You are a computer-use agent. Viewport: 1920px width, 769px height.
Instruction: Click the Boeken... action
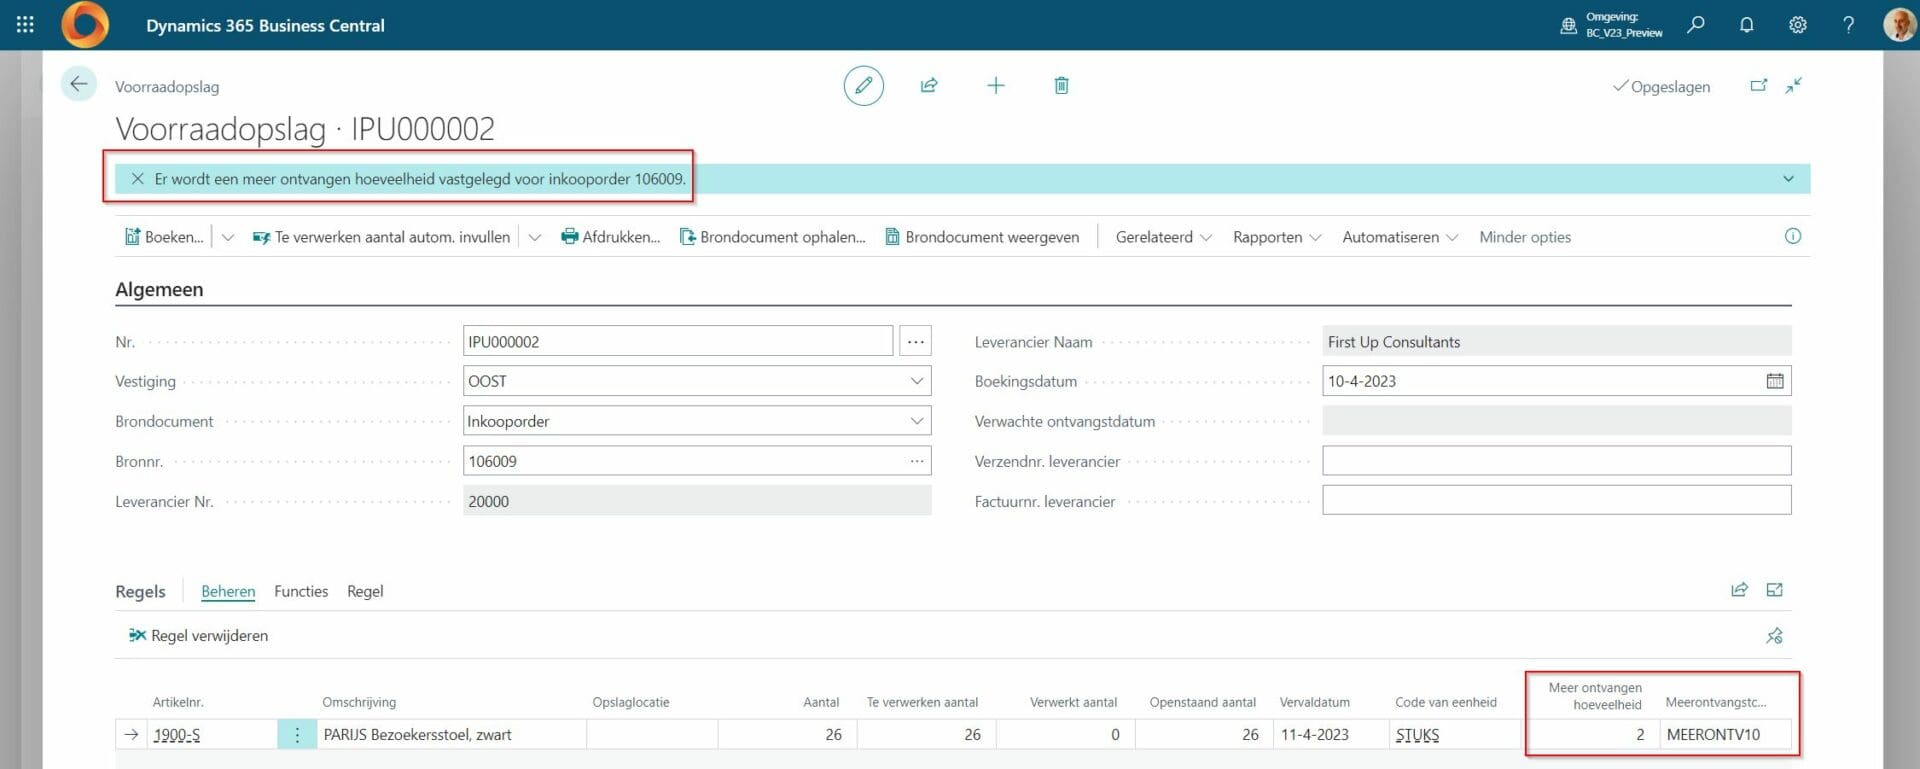pos(164,237)
